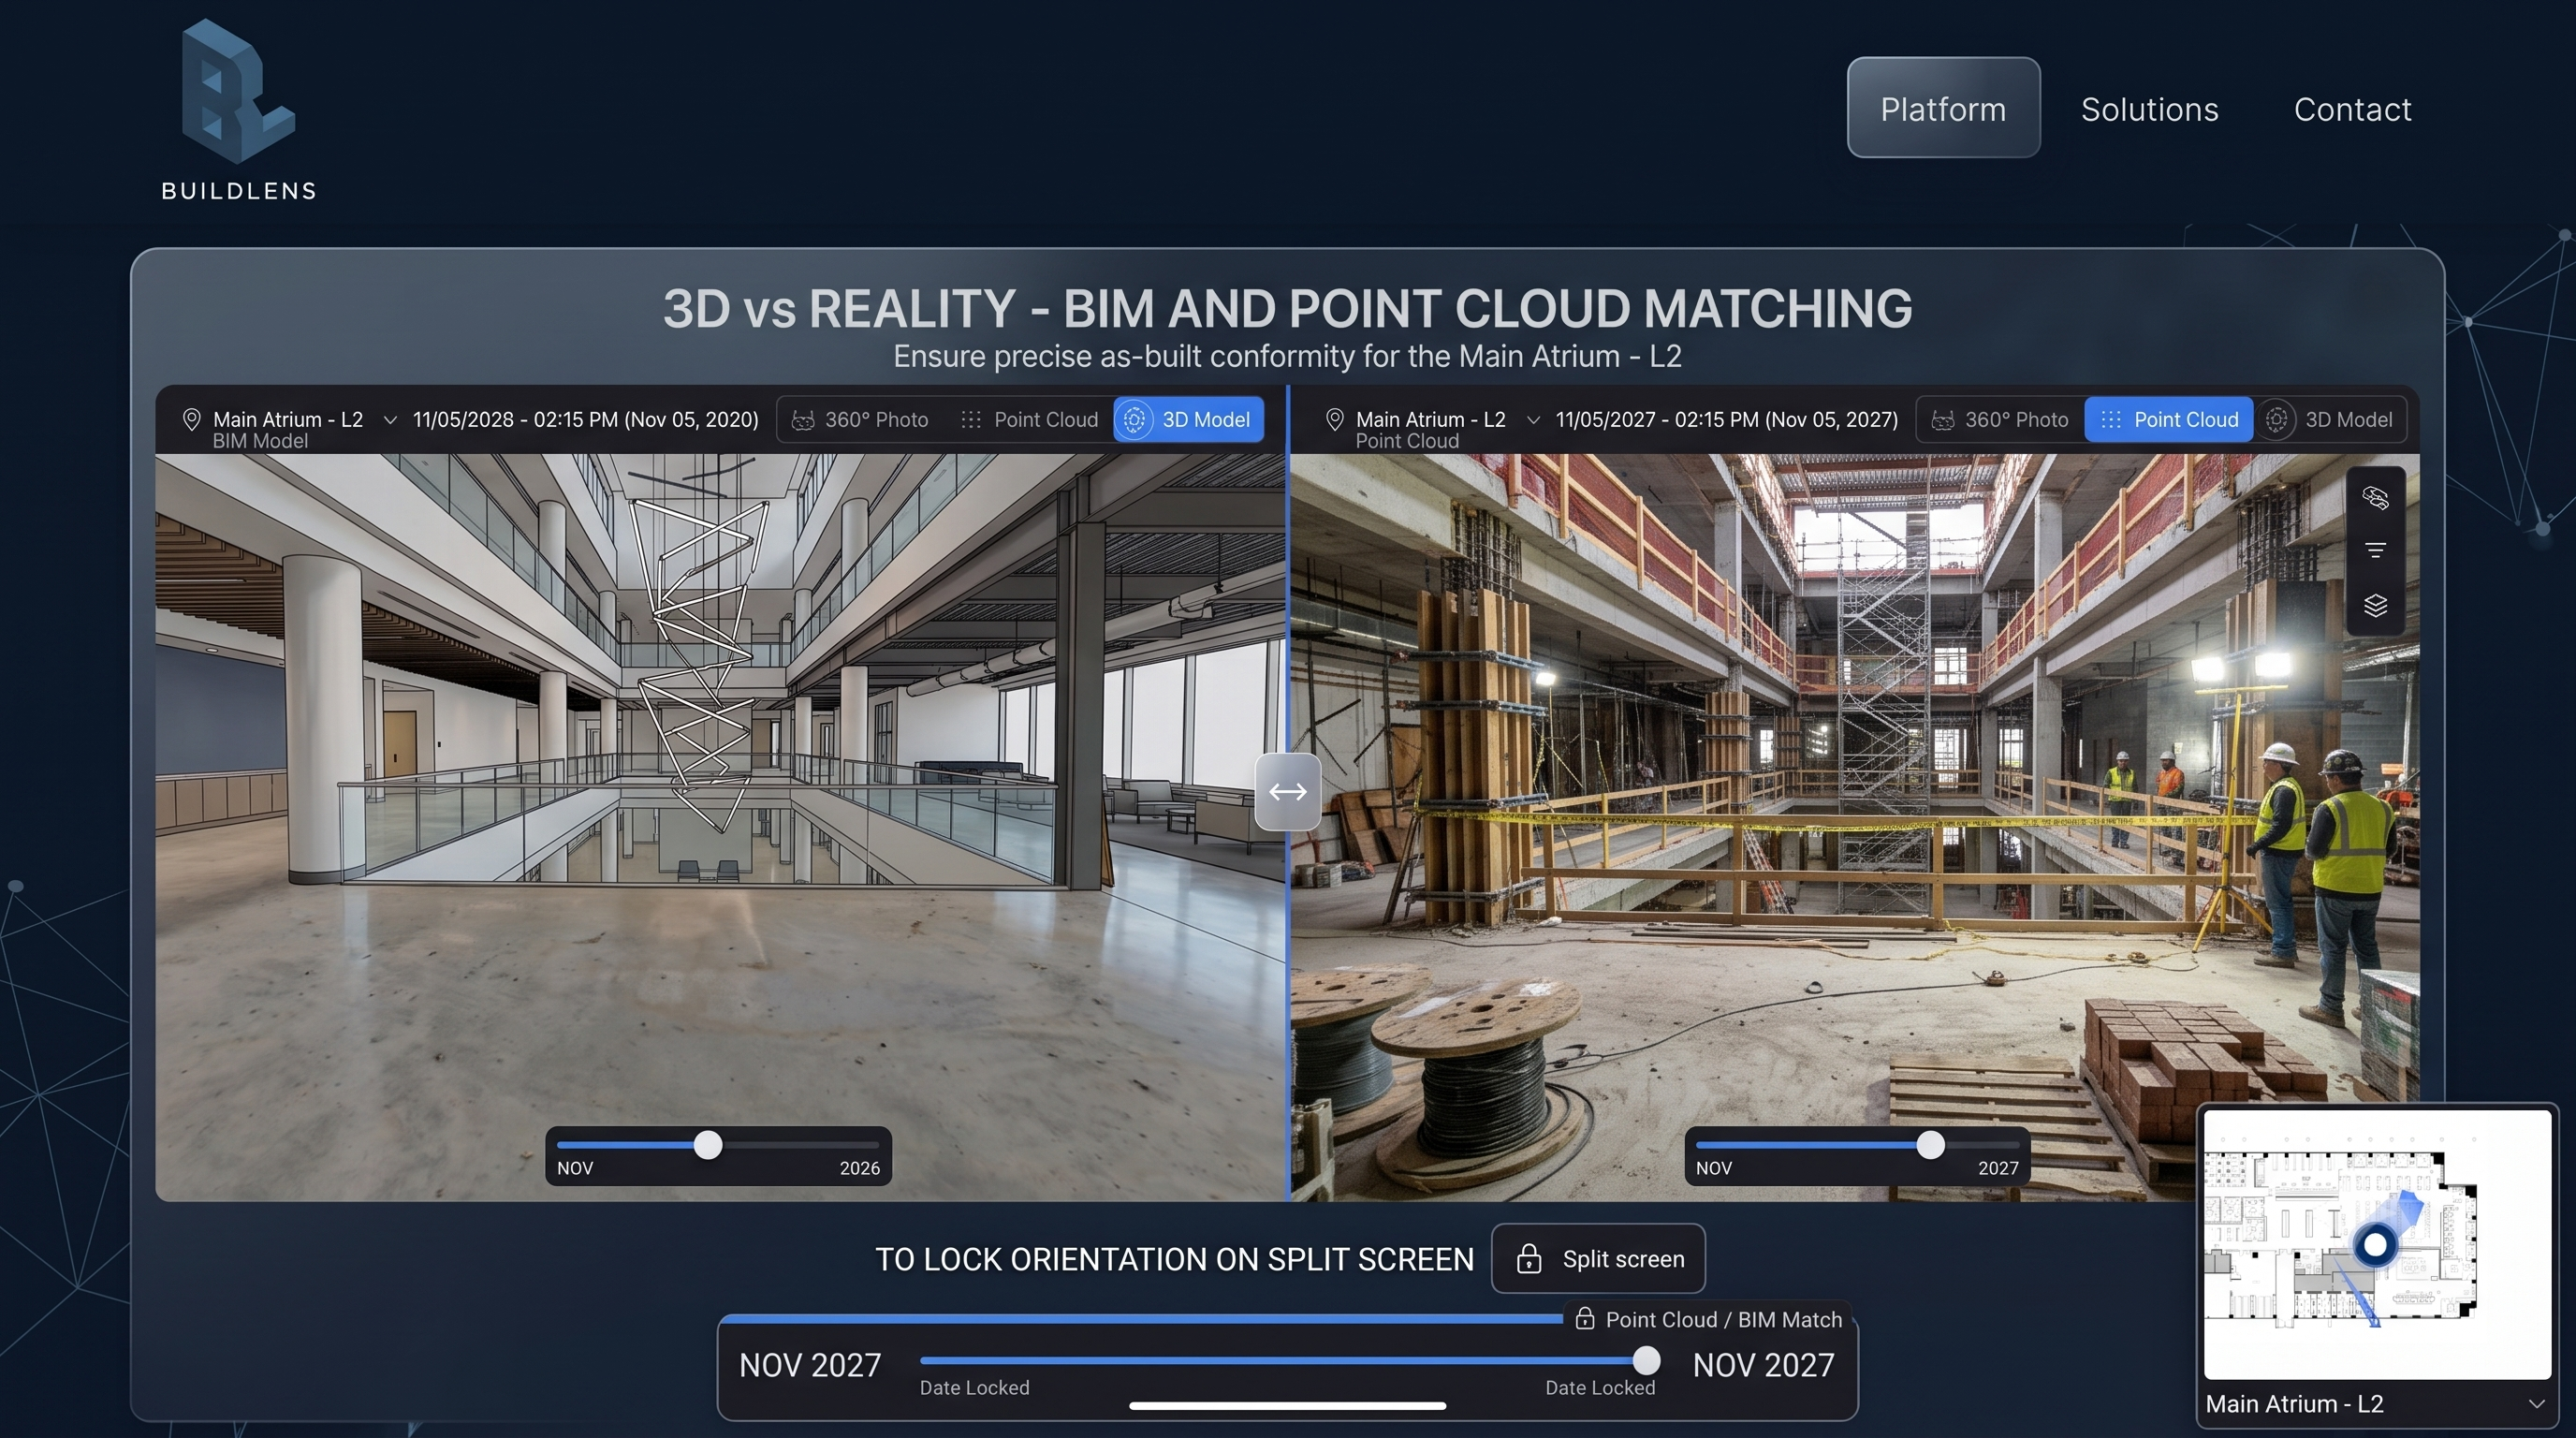
Task: Select 3D Model view in right pane
Action: click(x=2329, y=420)
